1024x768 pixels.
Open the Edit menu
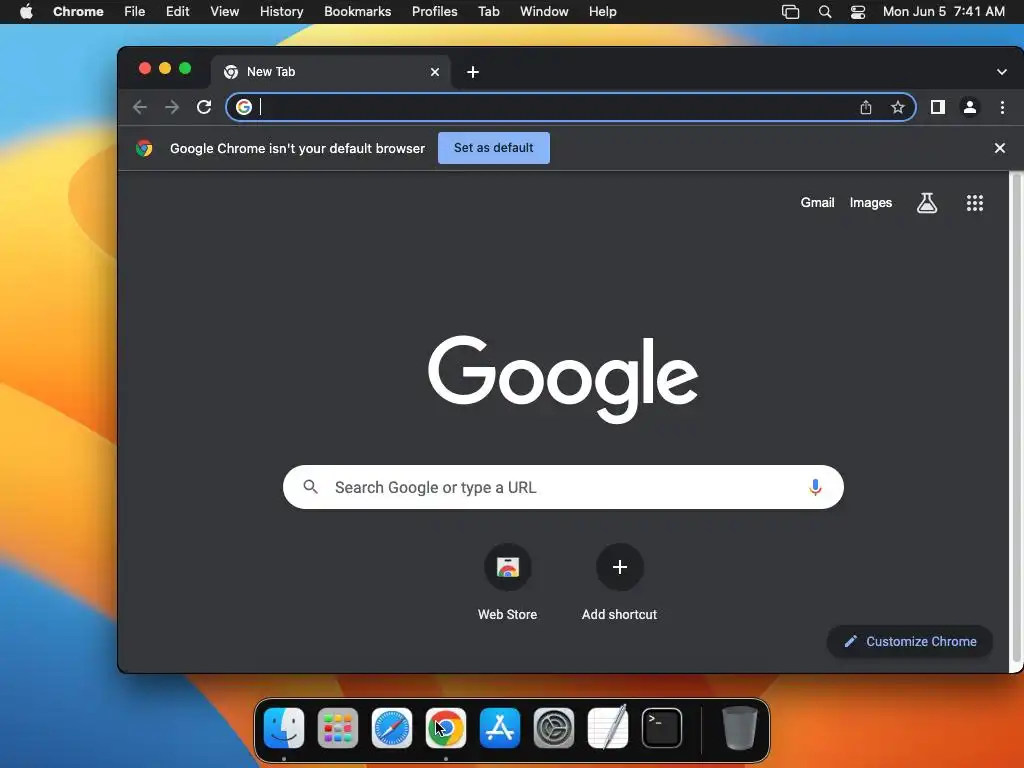pos(177,11)
